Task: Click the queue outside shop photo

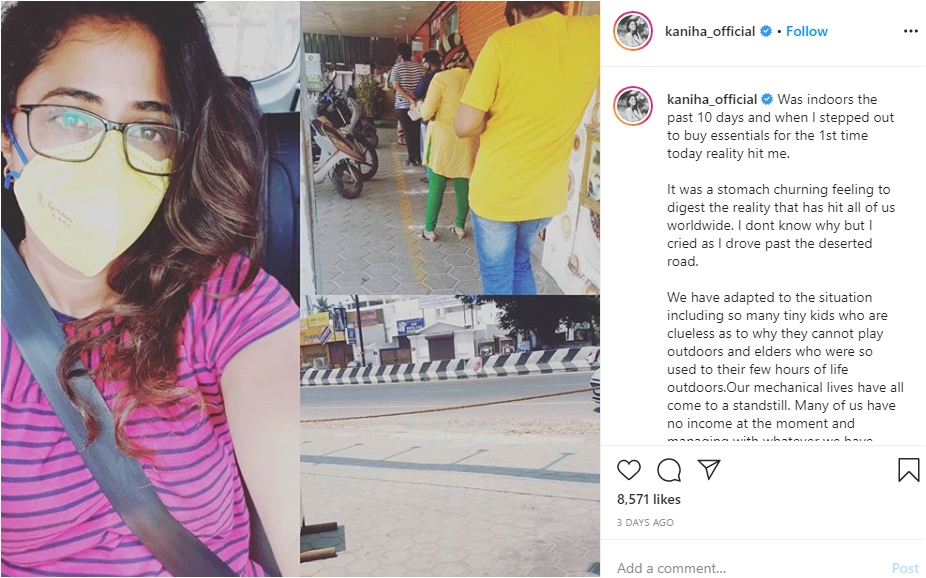Action: point(450,148)
